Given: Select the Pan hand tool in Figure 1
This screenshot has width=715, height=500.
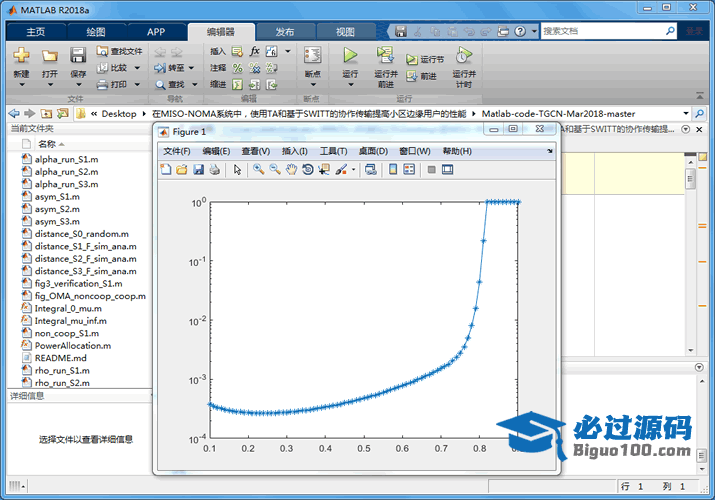Looking at the screenshot, I should pos(291,170).
